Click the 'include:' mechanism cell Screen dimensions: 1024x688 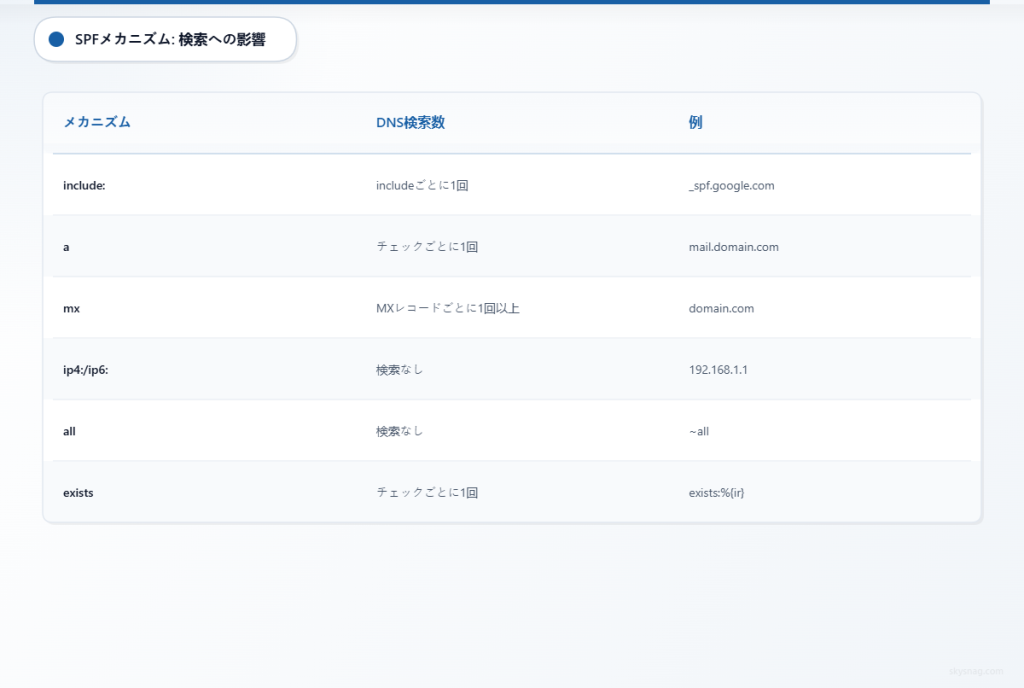coord(84,185)
